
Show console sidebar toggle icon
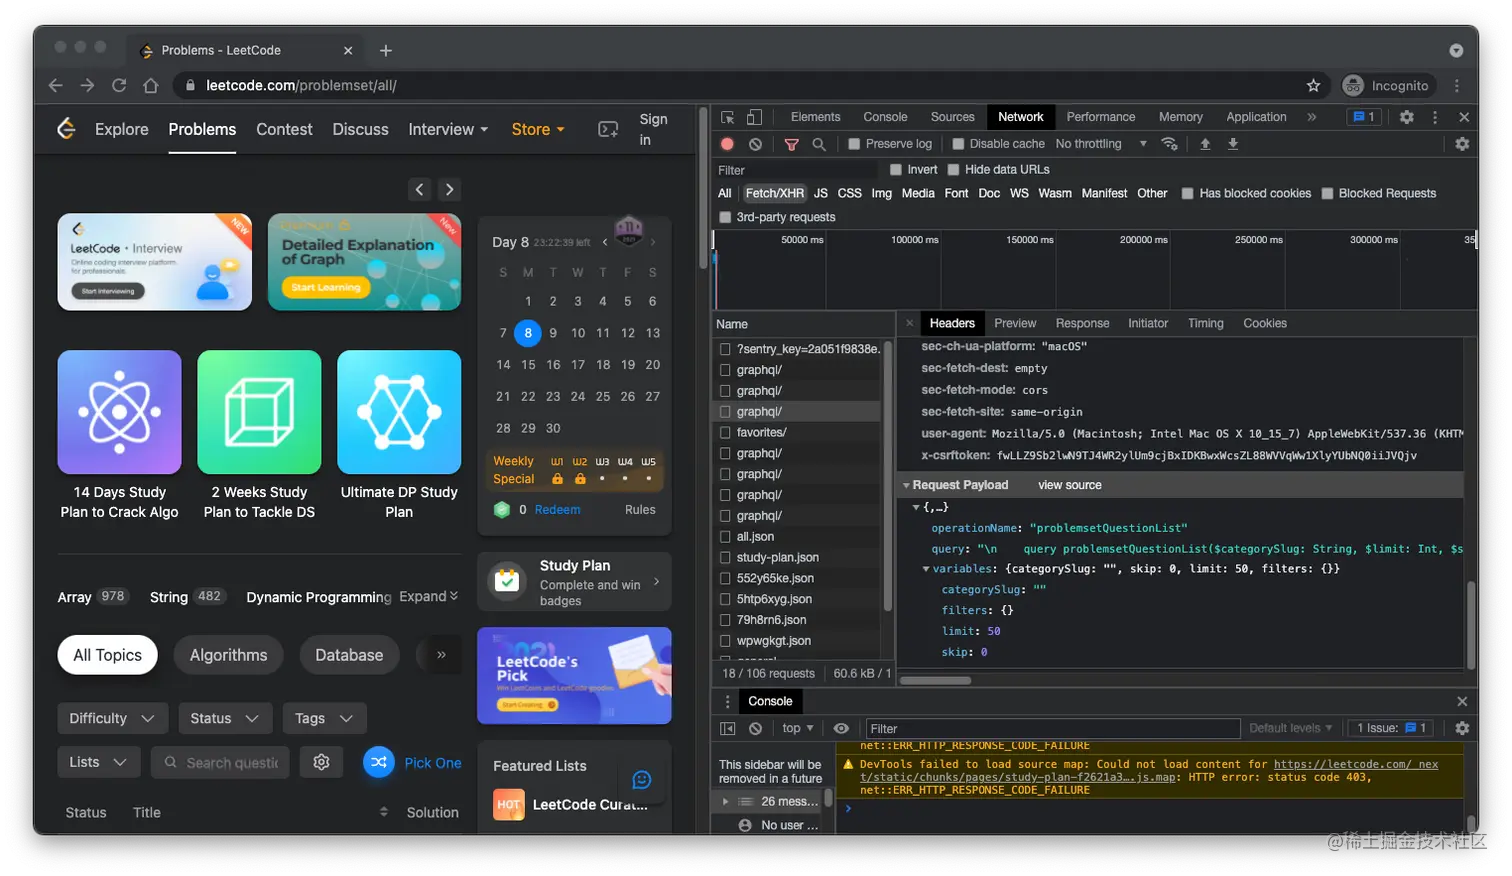click(728, 728)
